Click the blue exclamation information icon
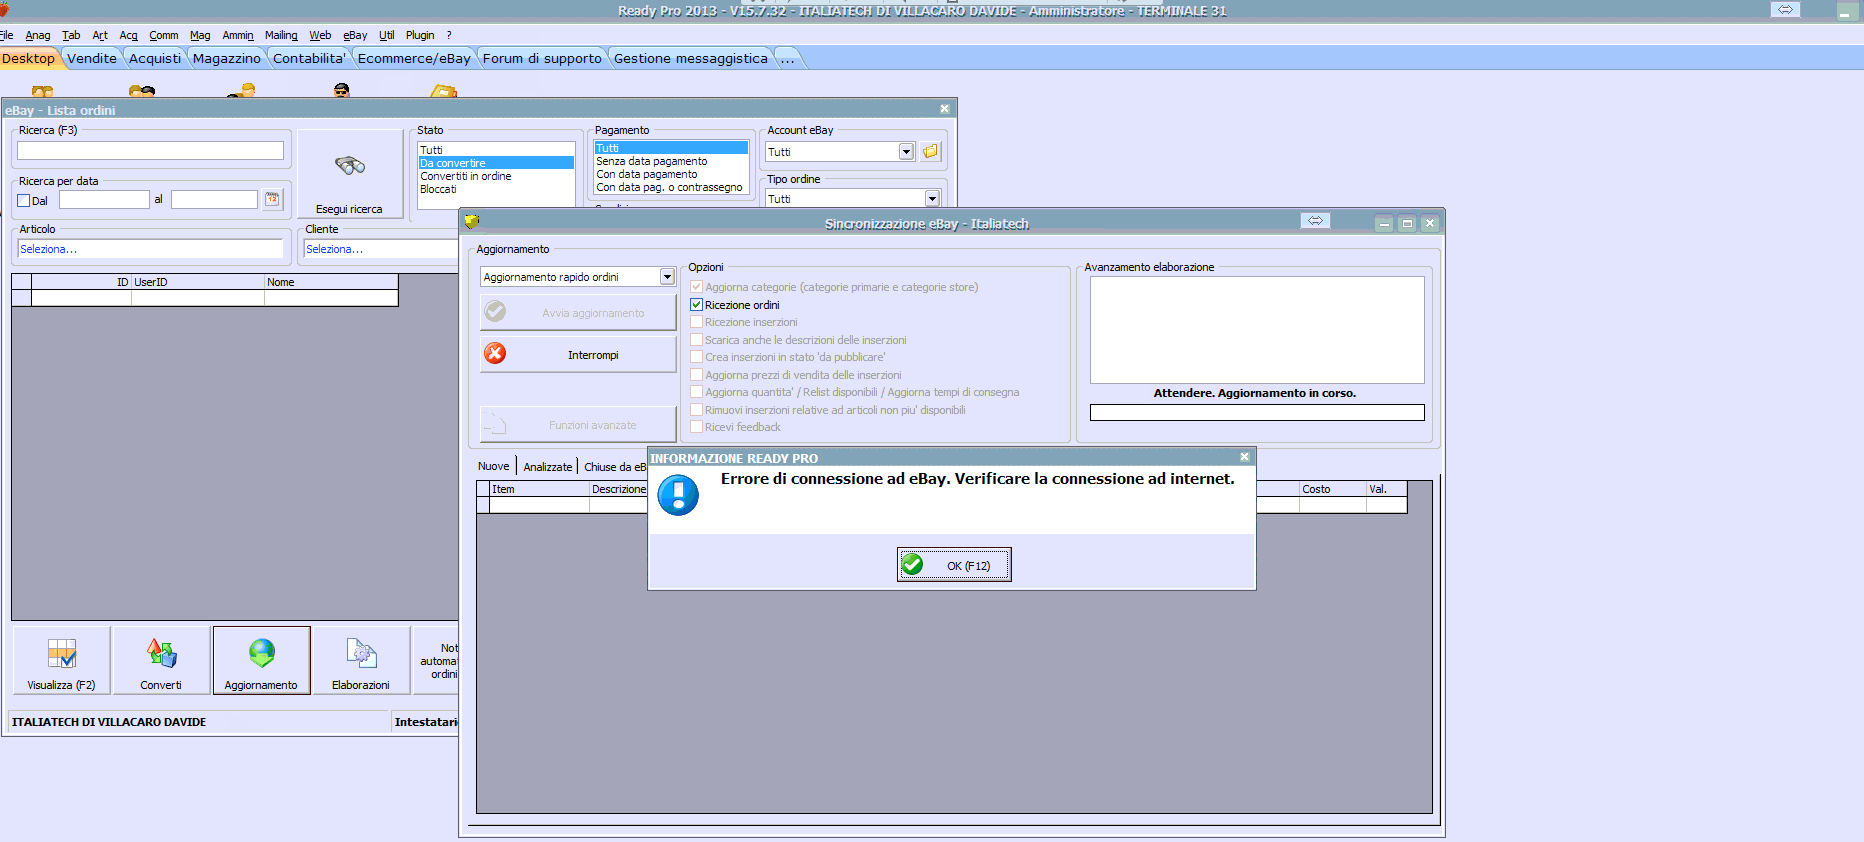1864x842 pixels. [x=678, y=495]
